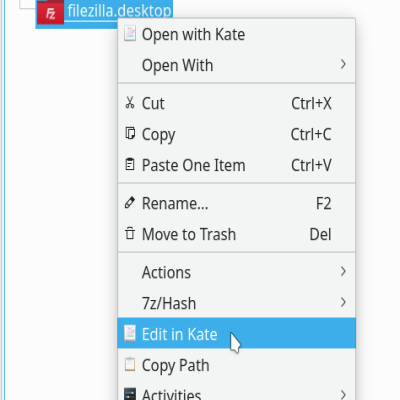Choose Edit in Kate

[237, 334]
